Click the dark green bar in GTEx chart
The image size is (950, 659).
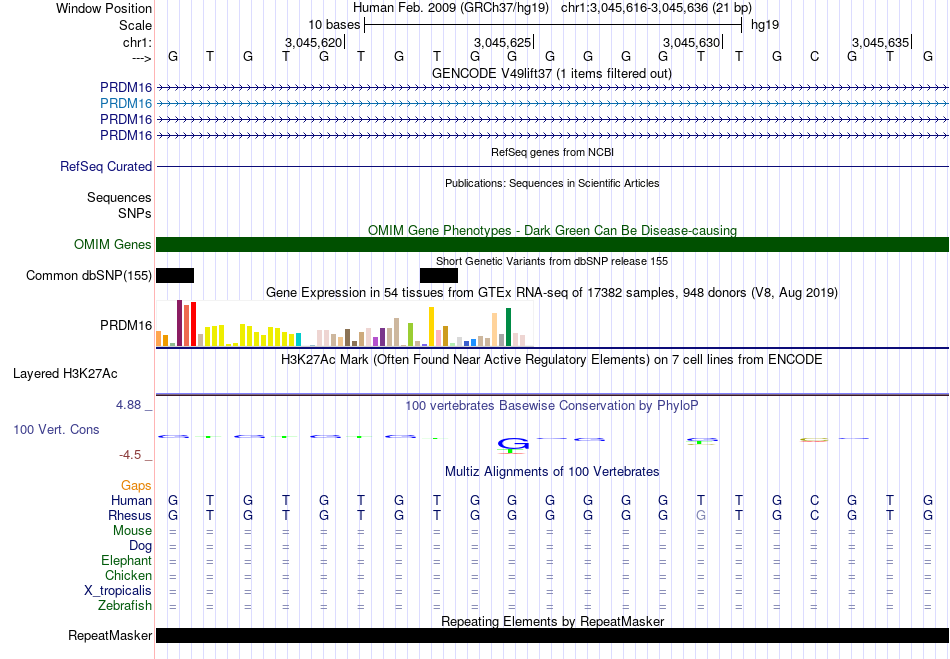508,327
